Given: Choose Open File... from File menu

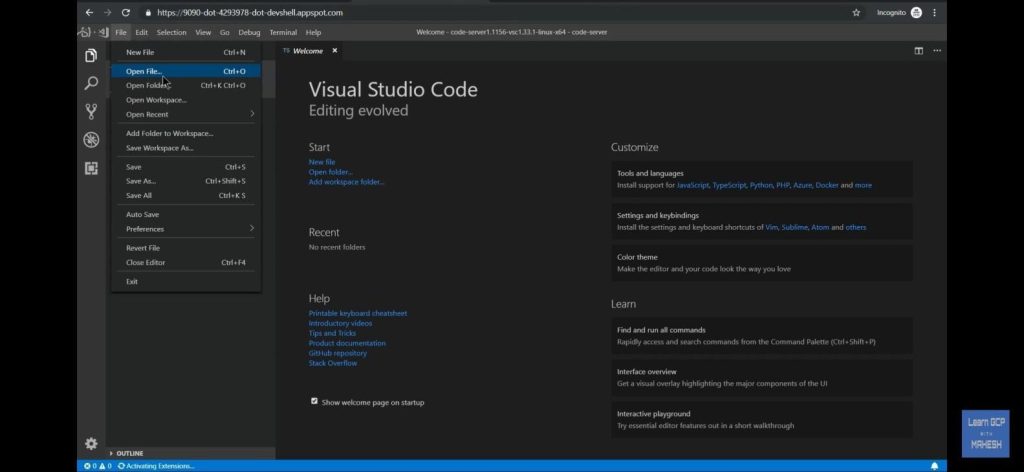Looking at the screenshot, I should click(186, 71).
